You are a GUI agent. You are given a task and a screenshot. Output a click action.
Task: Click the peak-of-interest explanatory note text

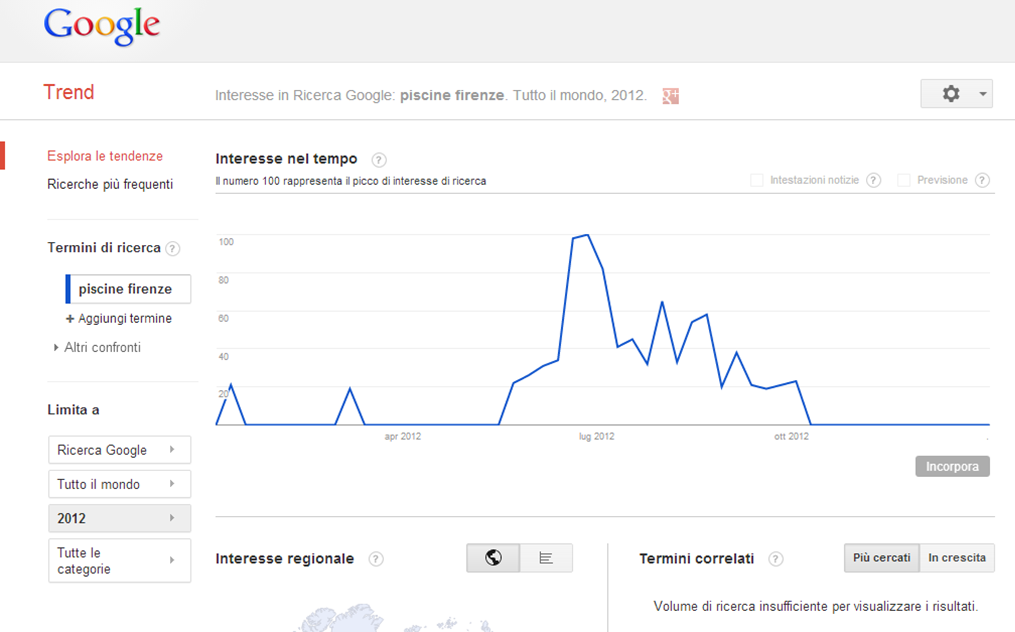351,181
